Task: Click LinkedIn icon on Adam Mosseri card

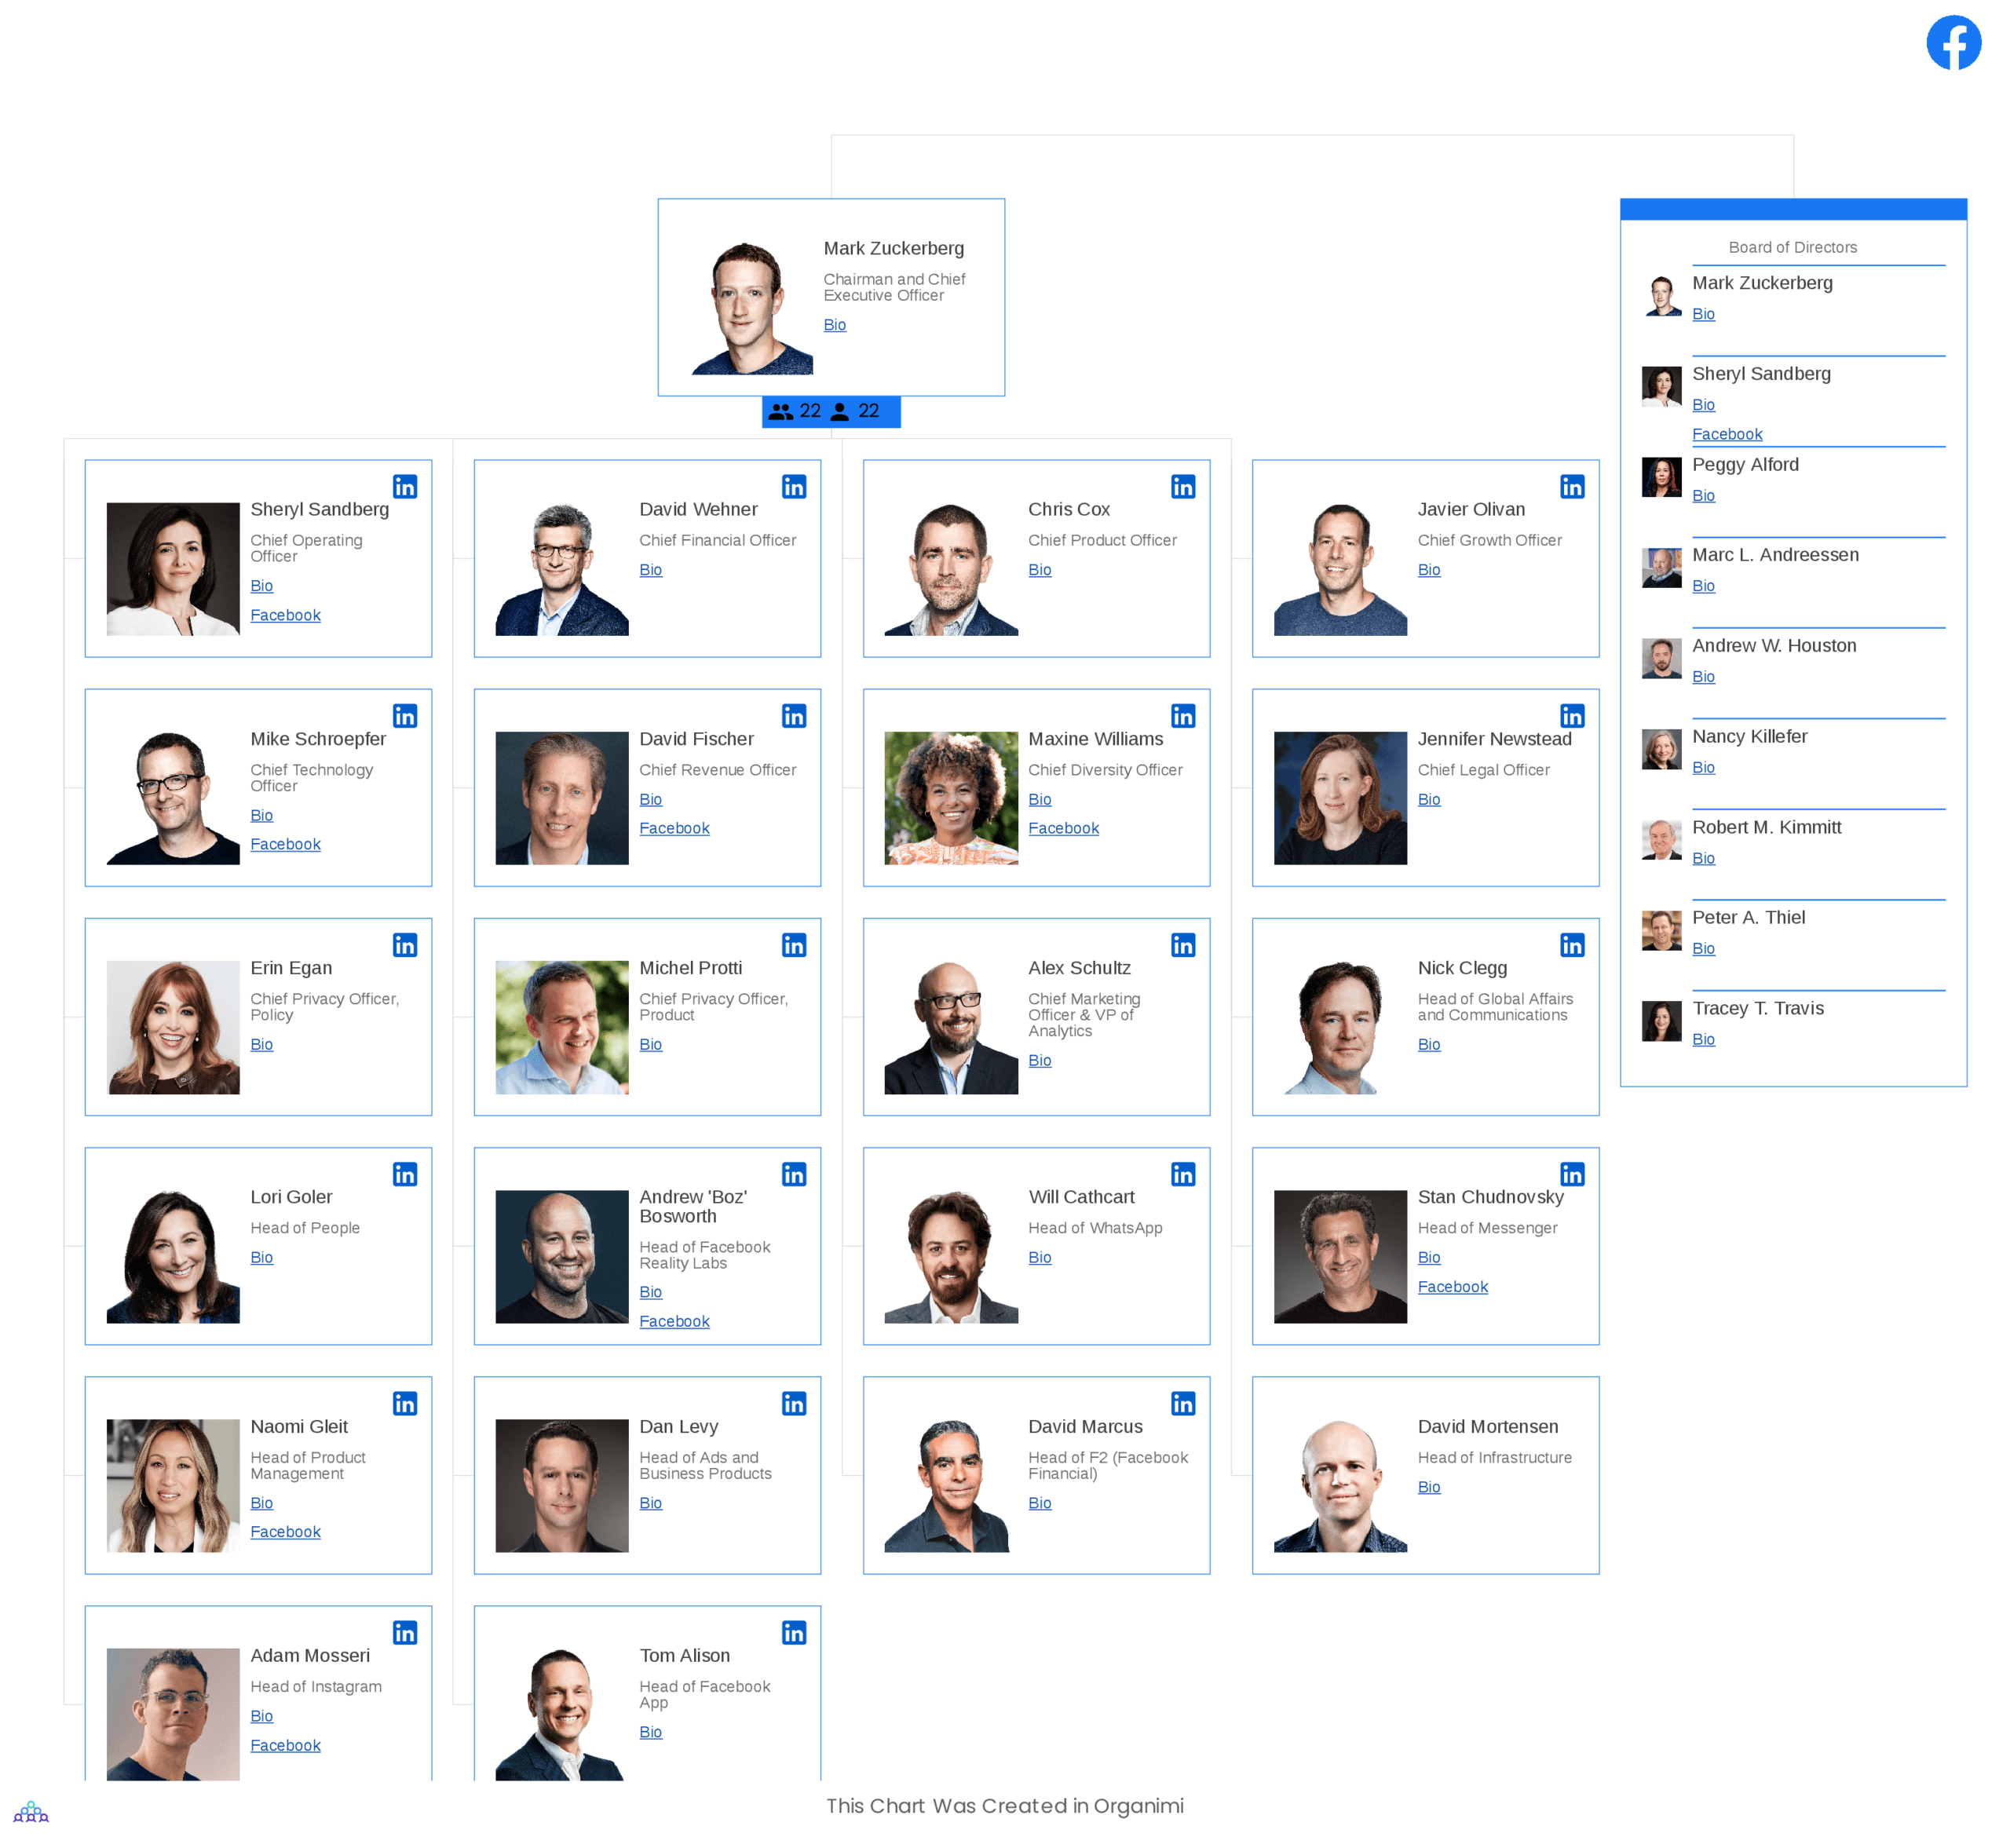Action: pyautogui.click(x=404, y=1629)
